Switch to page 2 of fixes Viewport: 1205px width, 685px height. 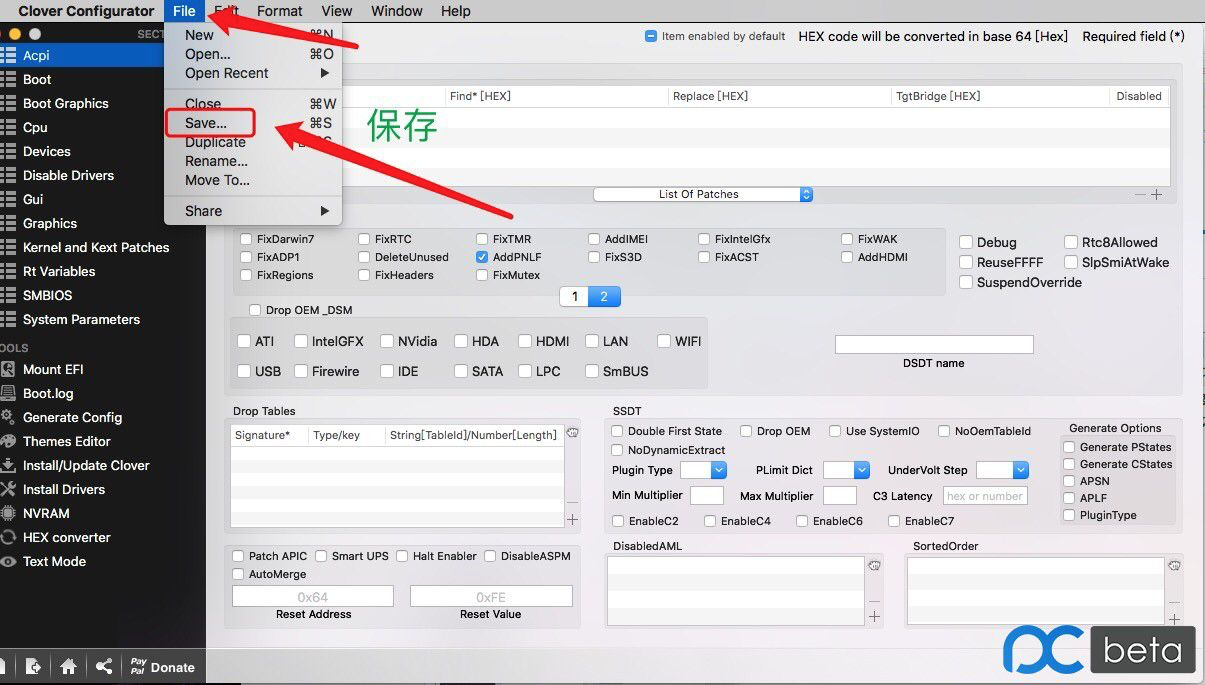605,297
